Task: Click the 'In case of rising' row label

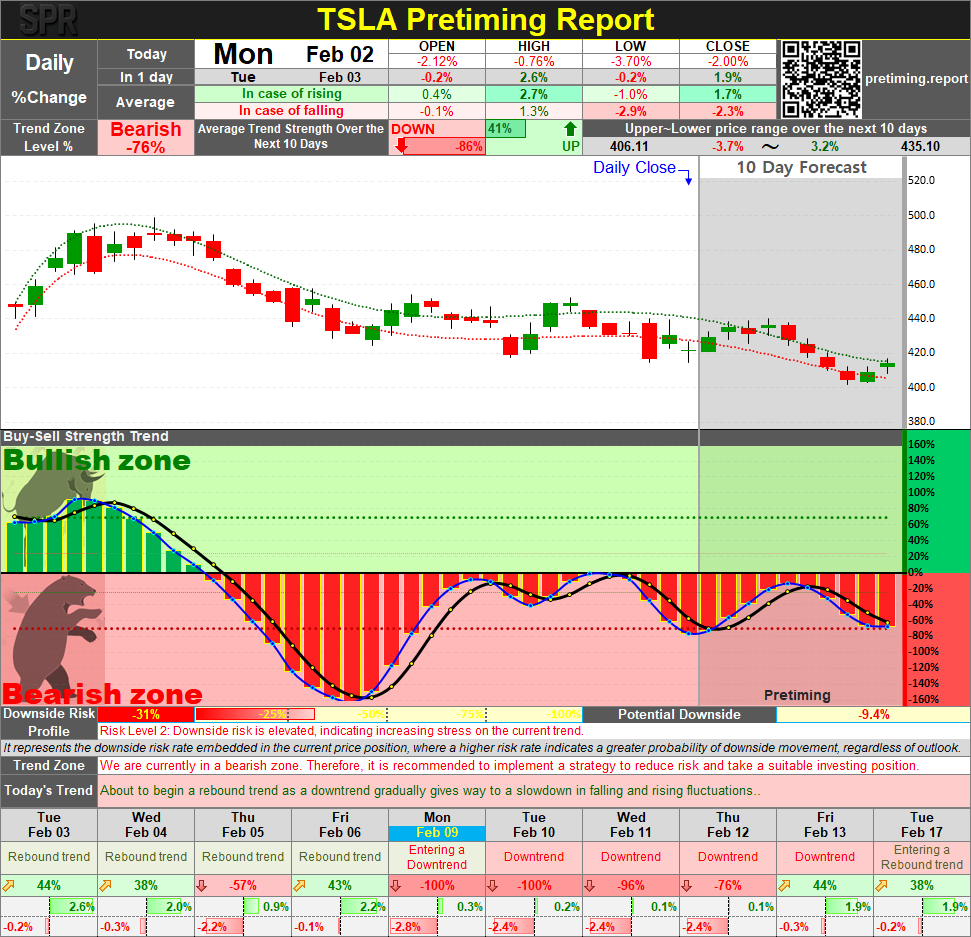Action: (x=292, y=94)
